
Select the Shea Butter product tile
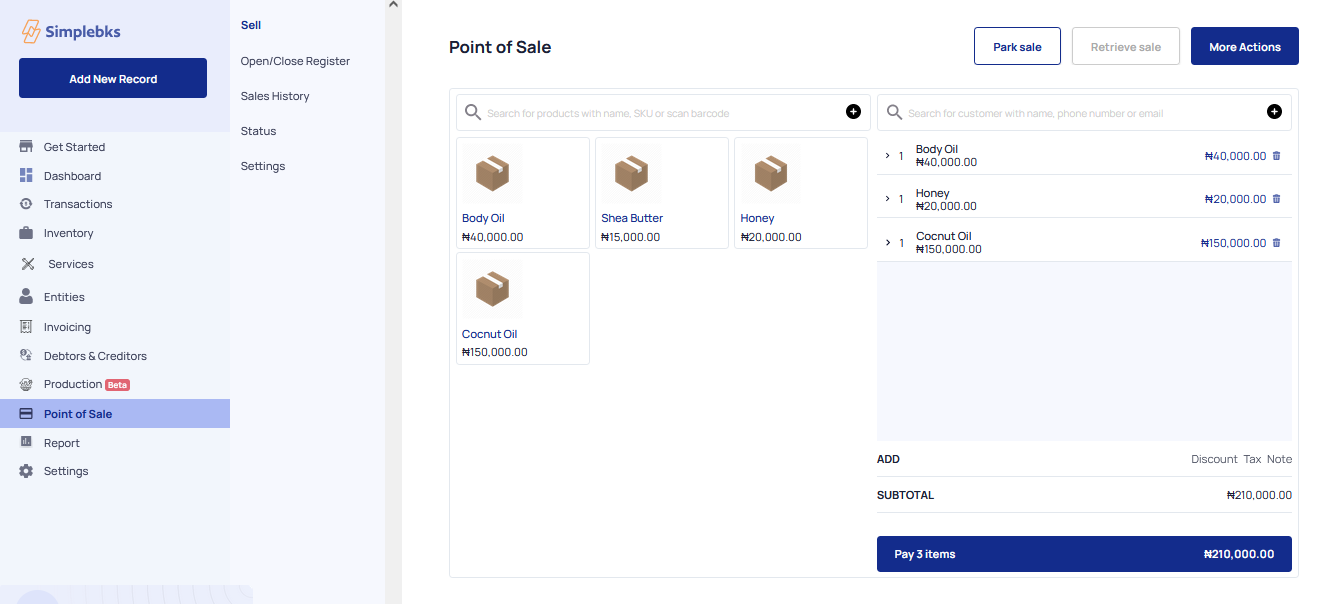[661, 193]
